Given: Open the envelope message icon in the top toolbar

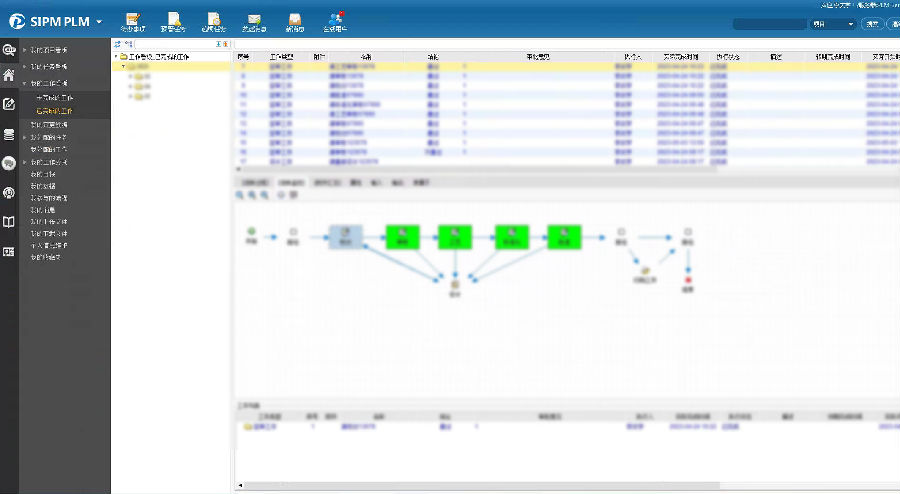Looking at the screenshot, I should click(254, 20).
